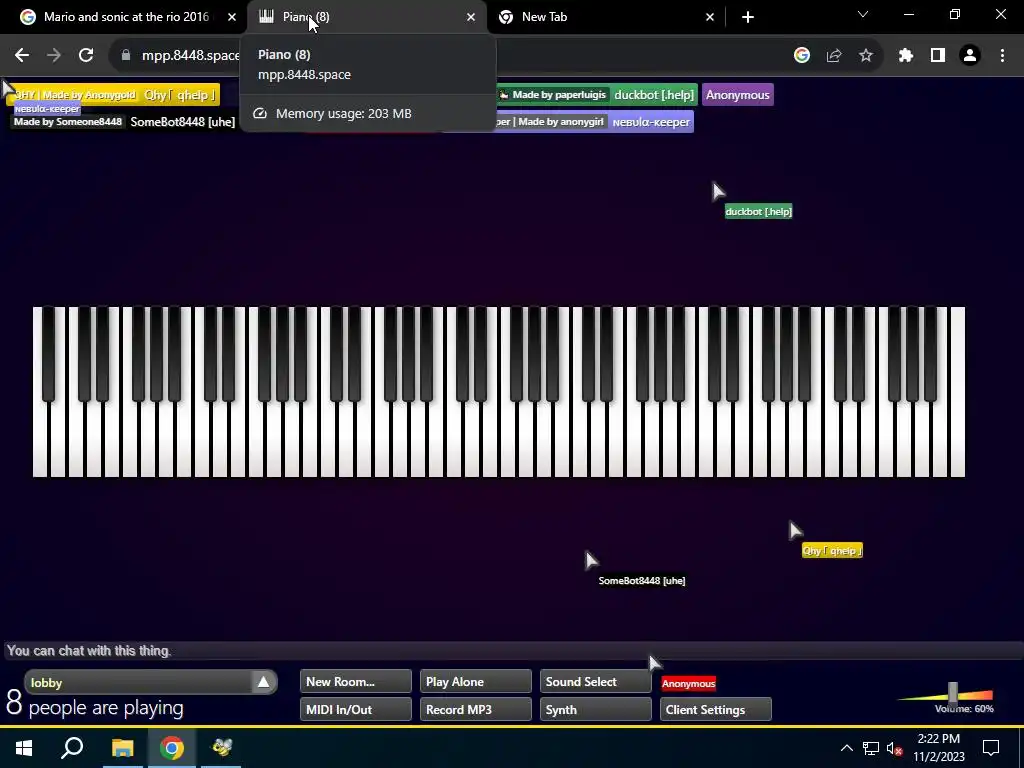Close the Mario and sonic tab
Screen dimensions: 1024x768
232,17
